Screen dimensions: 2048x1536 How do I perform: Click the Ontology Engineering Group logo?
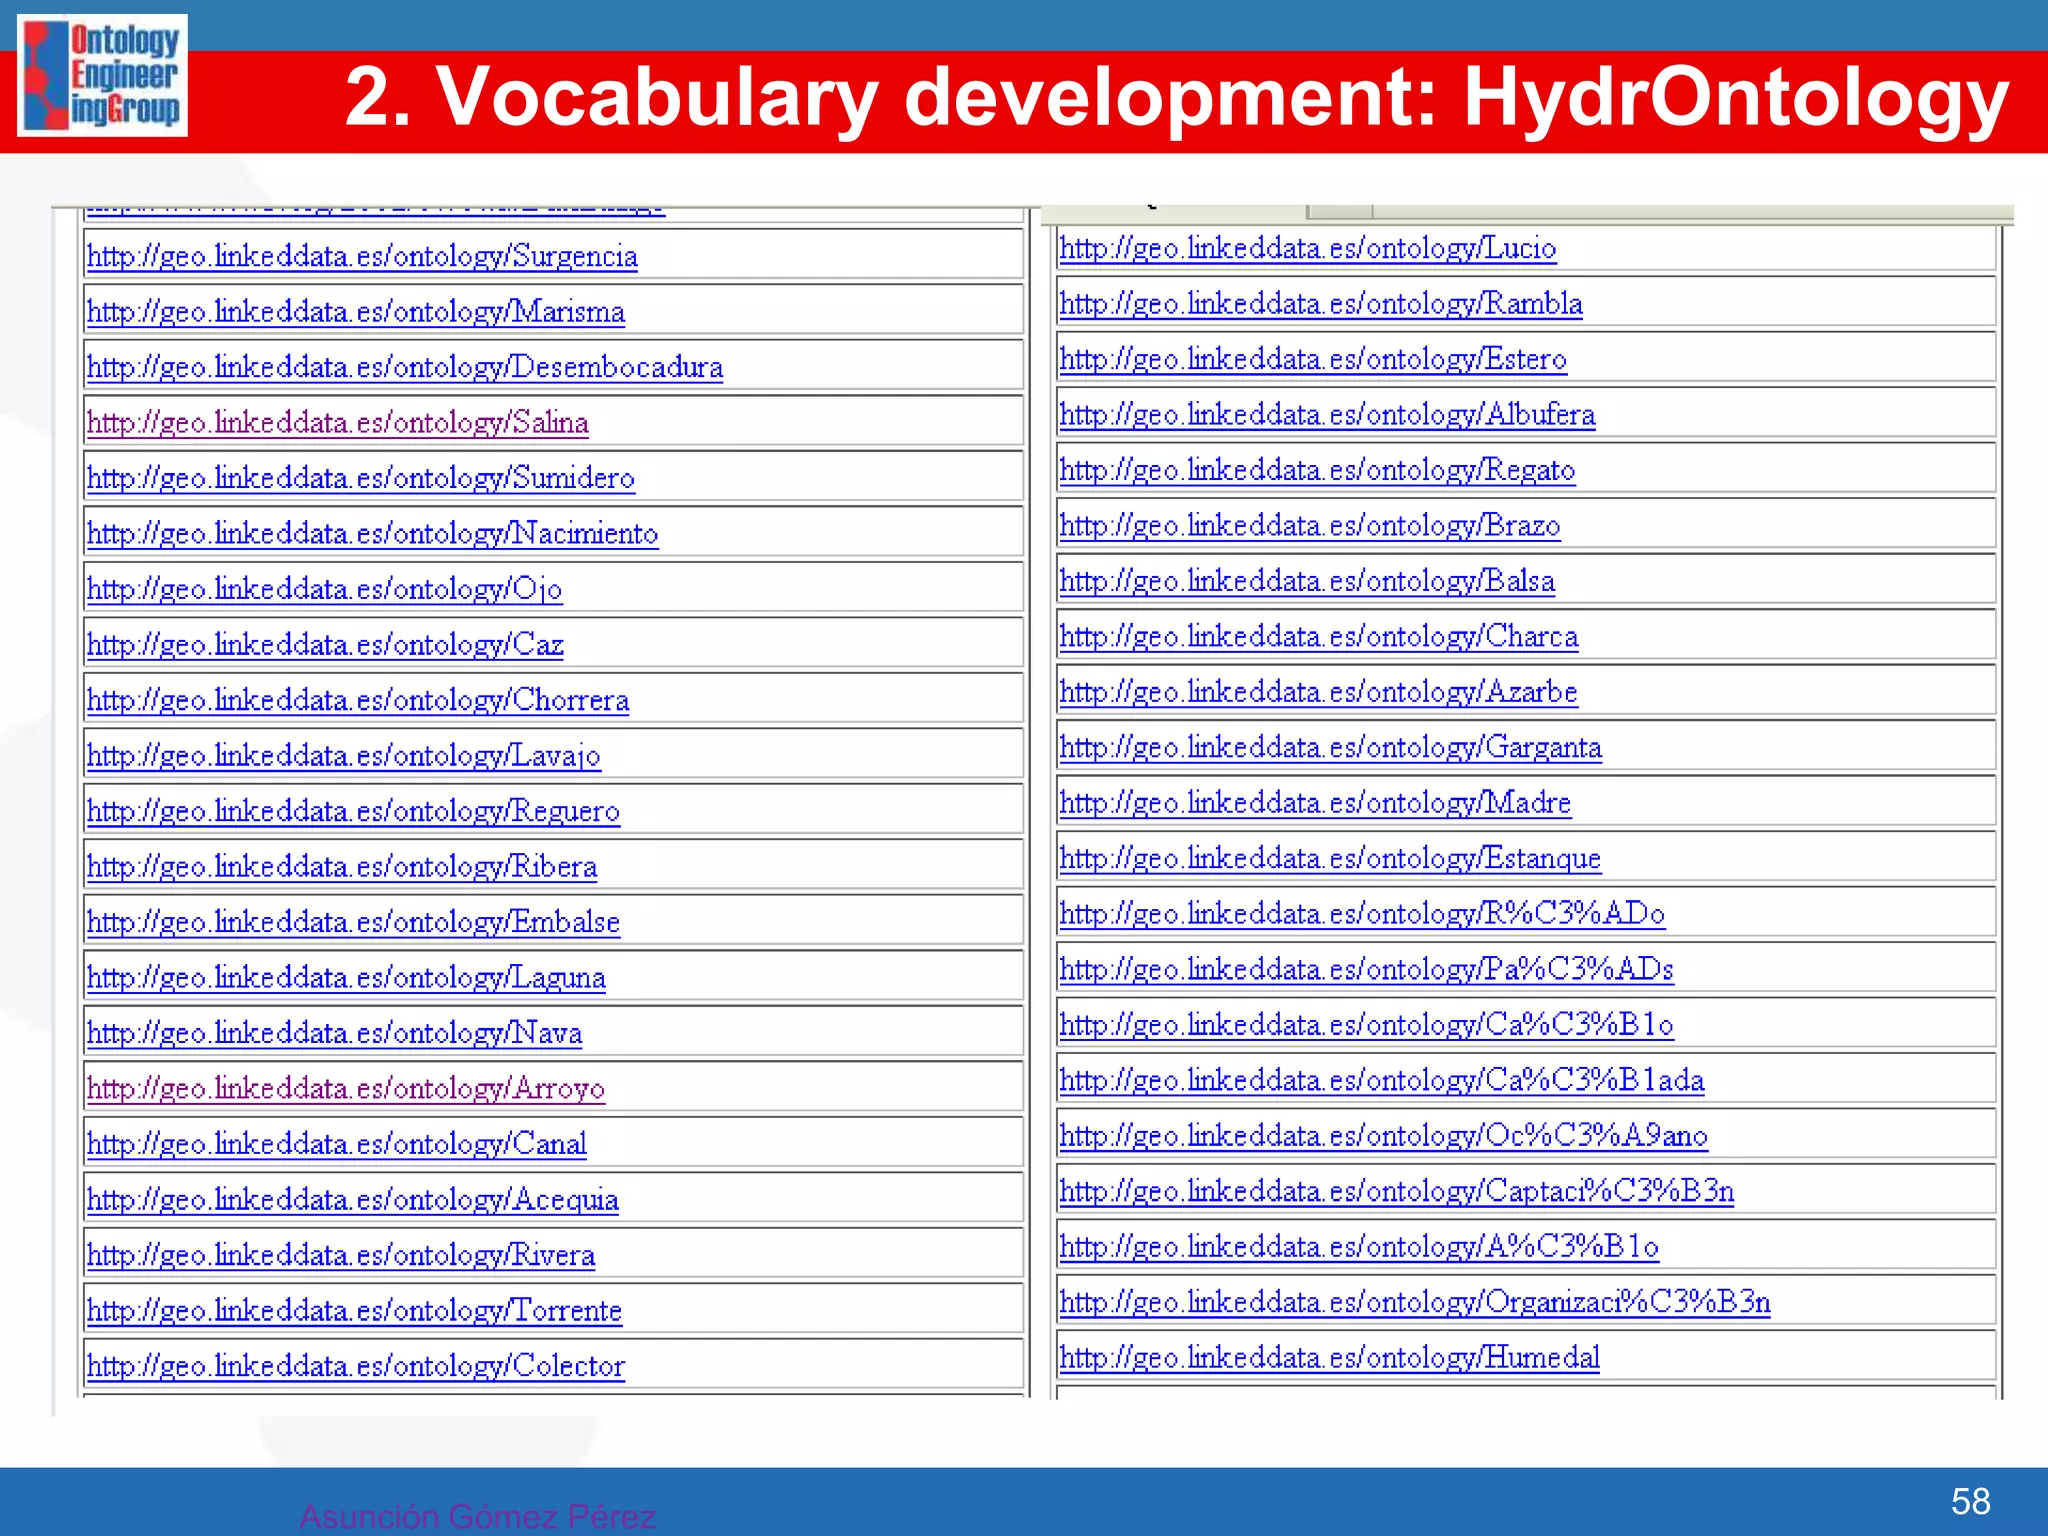click(102, 76)
